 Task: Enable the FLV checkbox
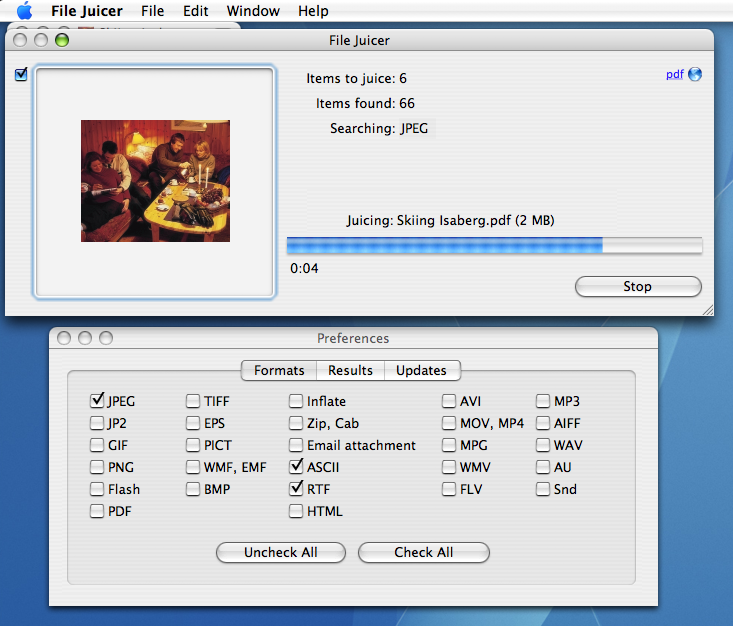coord(449,489)
